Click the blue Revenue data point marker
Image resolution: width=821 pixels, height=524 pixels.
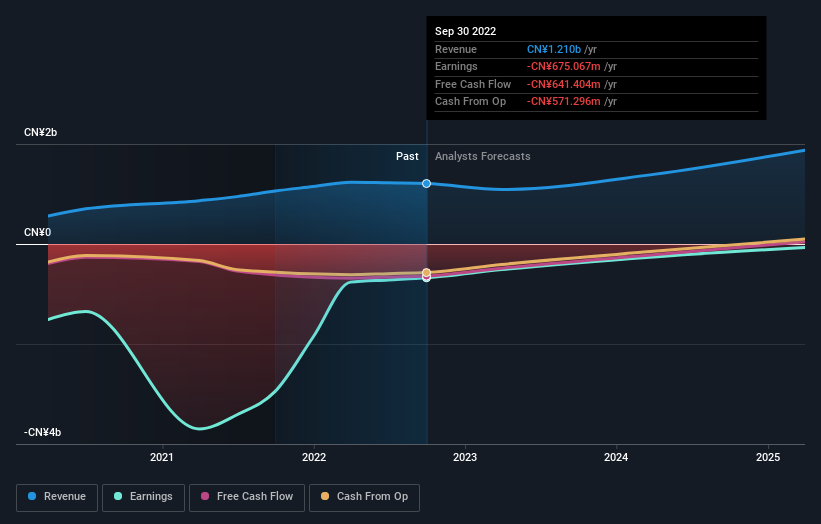coord(427,183)
